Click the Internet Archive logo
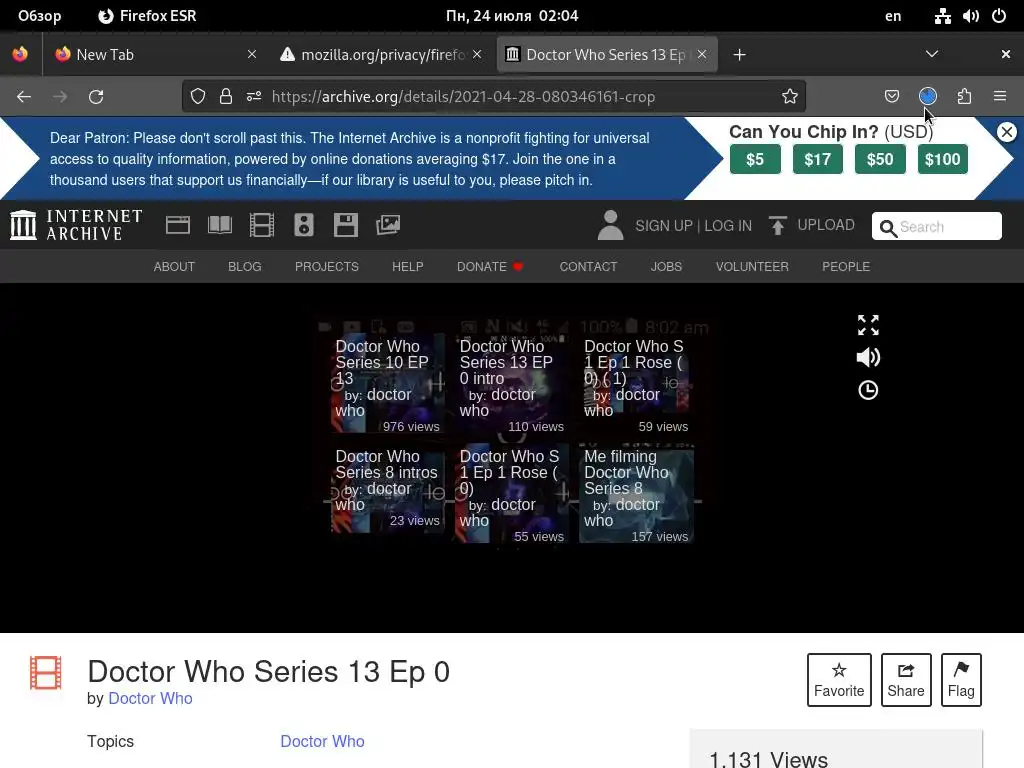 pyautogui.click(x=76, y=225)
